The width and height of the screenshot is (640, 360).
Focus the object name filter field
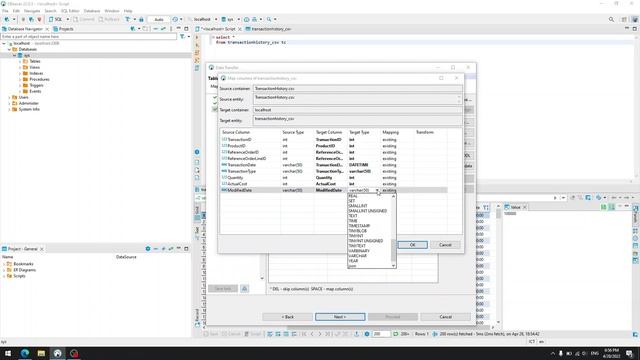tap(89, 36)
